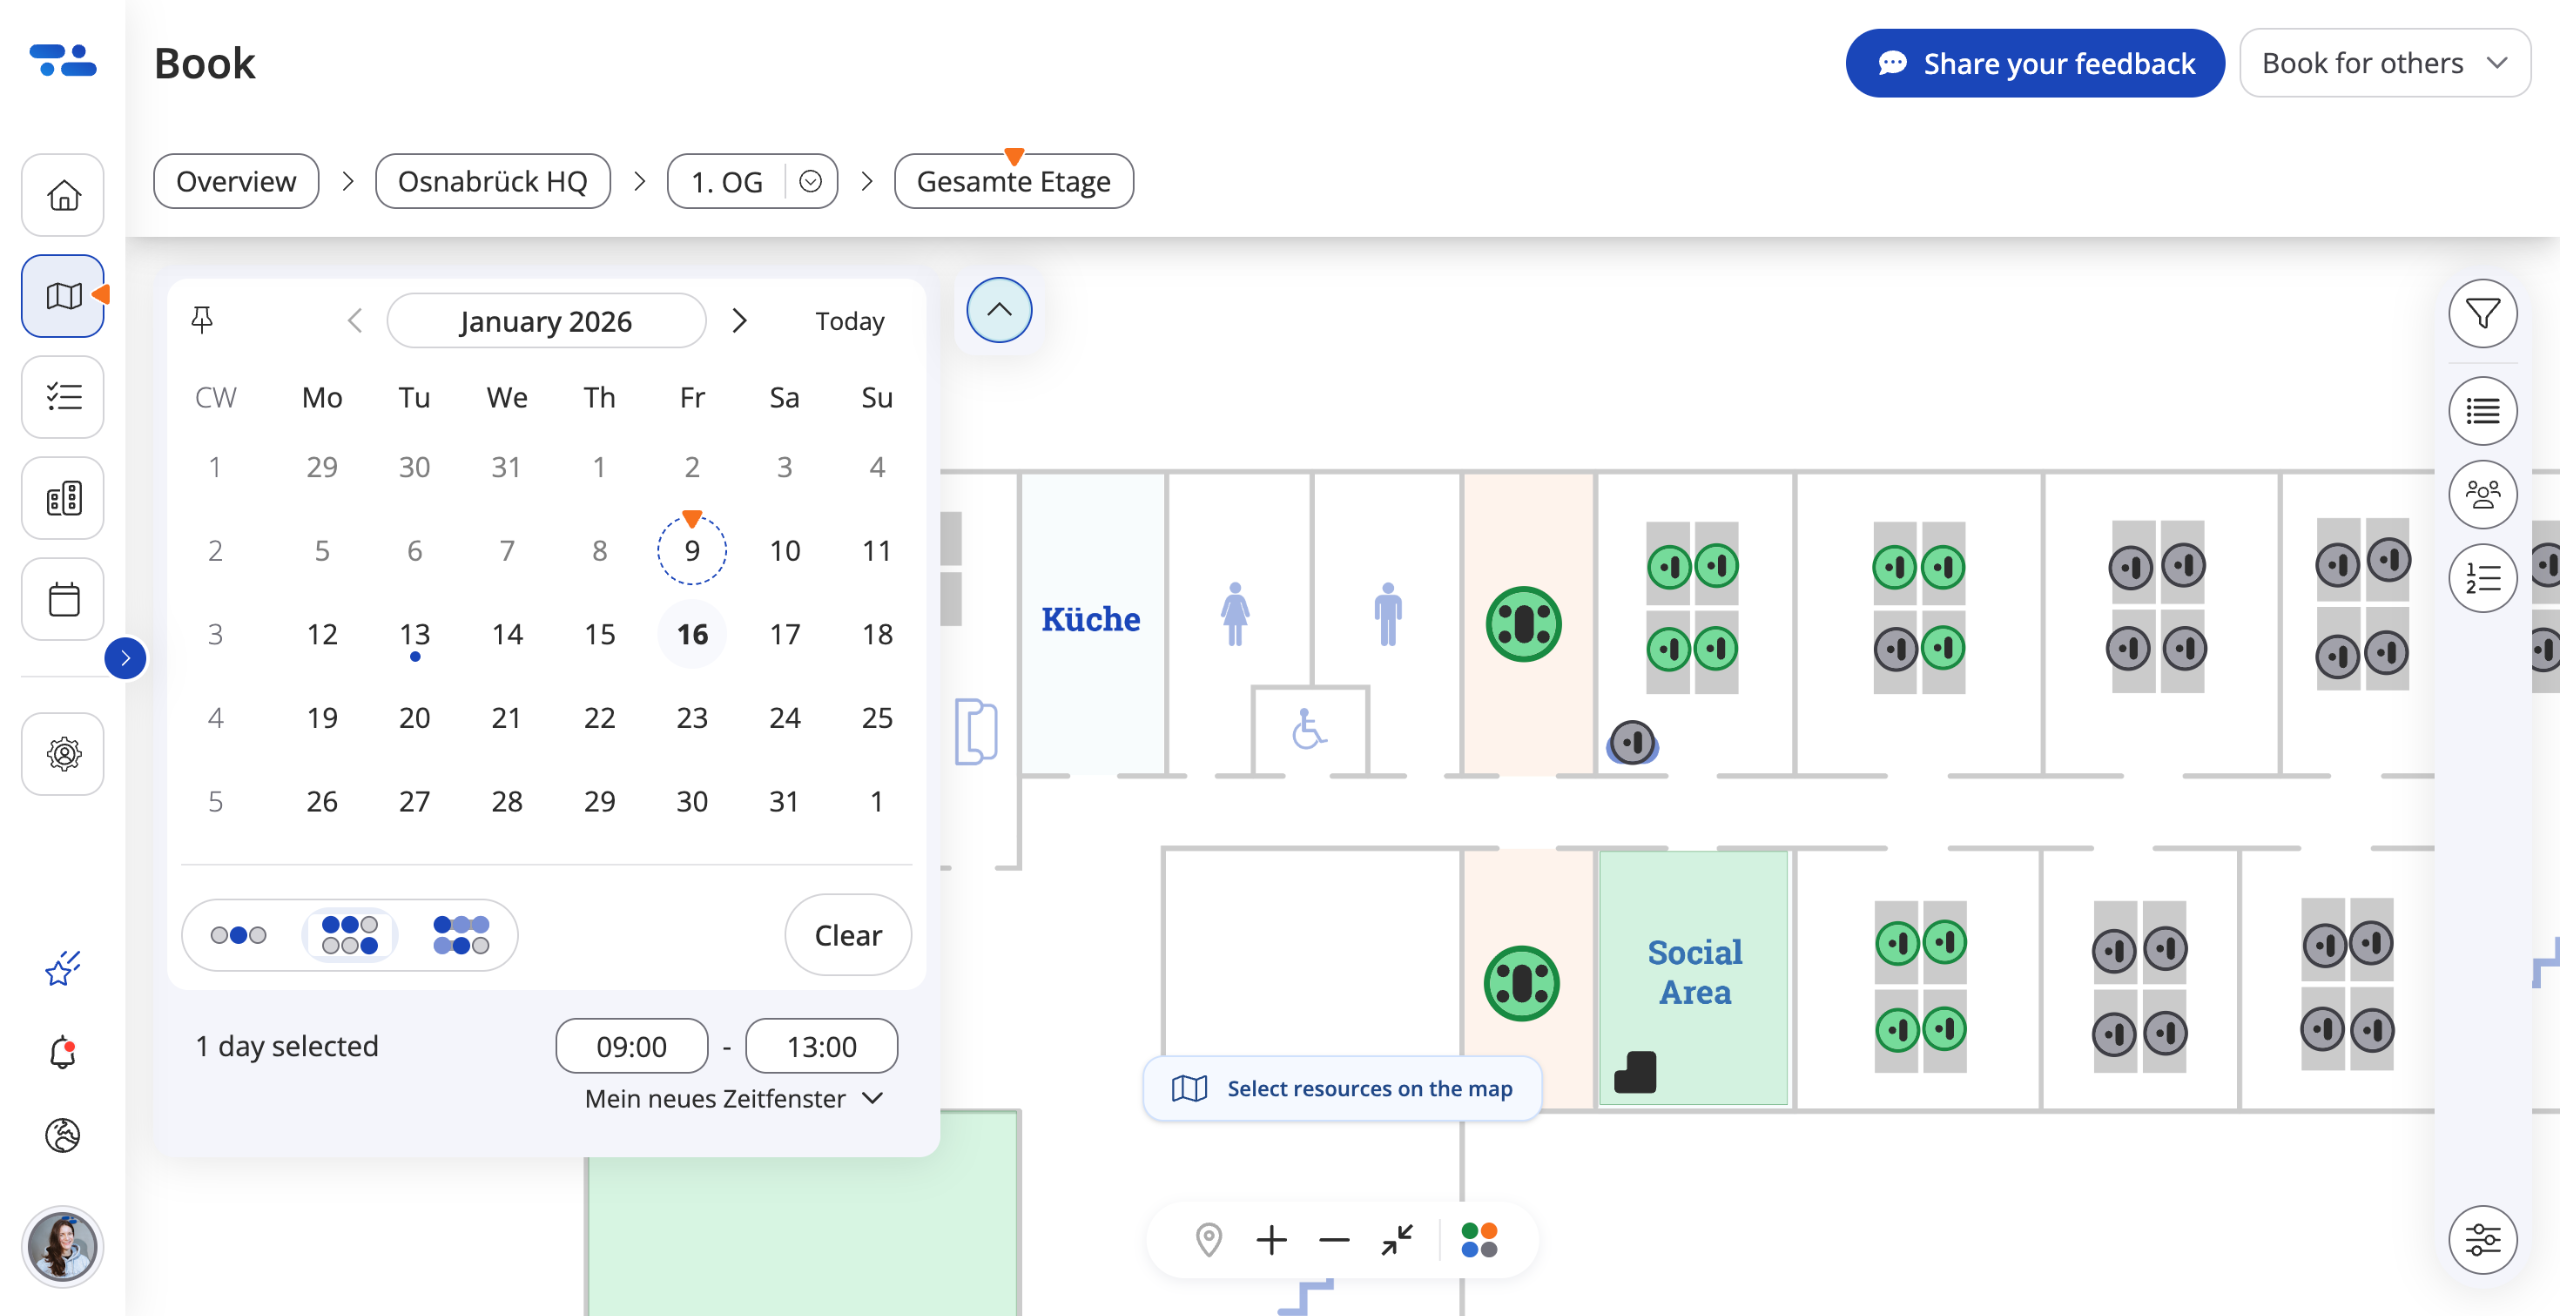Zoom in on the floor map
This screenshot has height=1316, width=2560.
coord(1271,1240)
